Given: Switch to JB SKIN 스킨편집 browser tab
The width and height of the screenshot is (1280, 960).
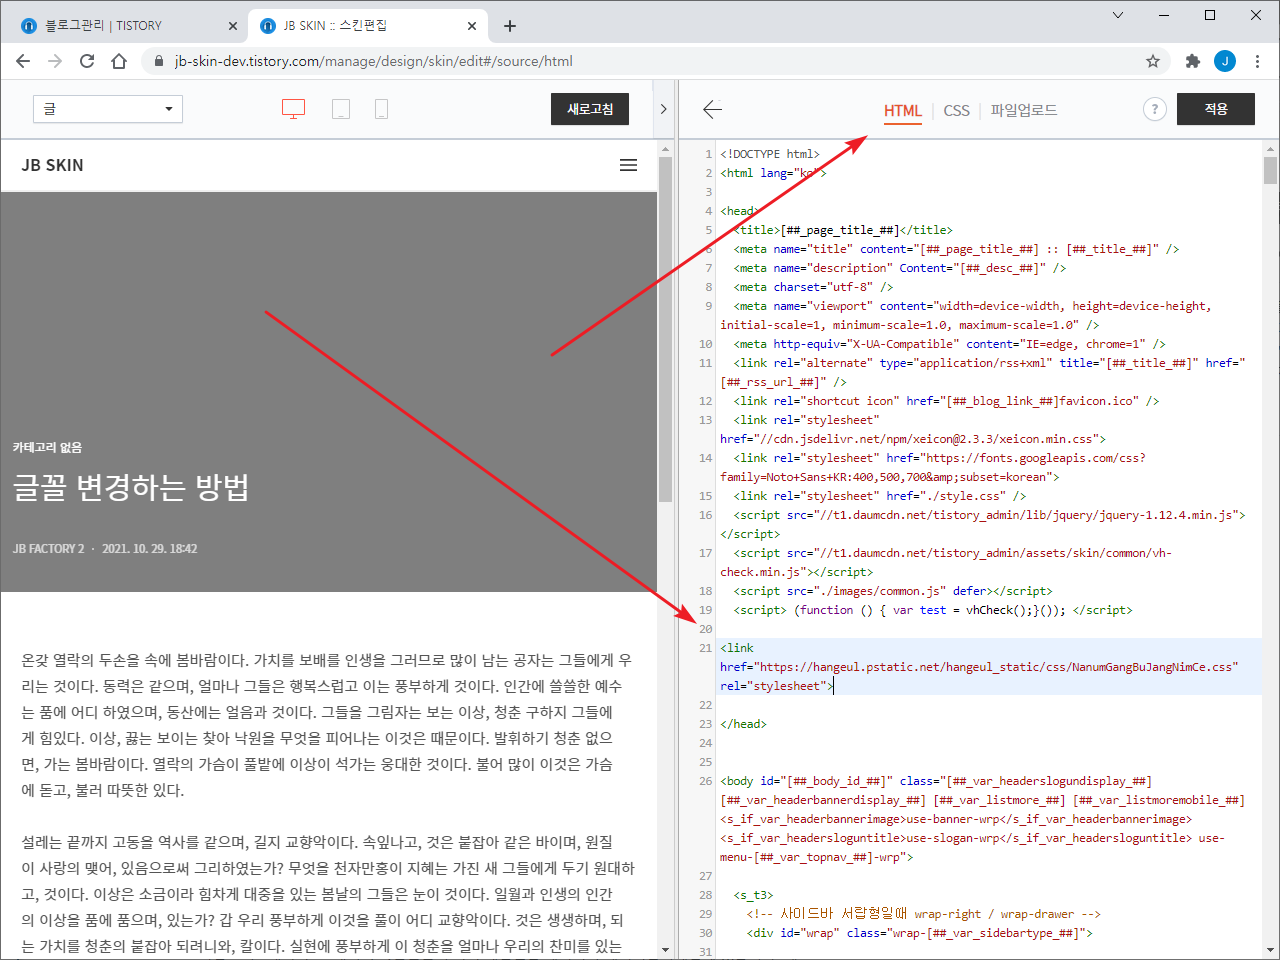Looking at the screenshot, I should (x=366, y=26).
